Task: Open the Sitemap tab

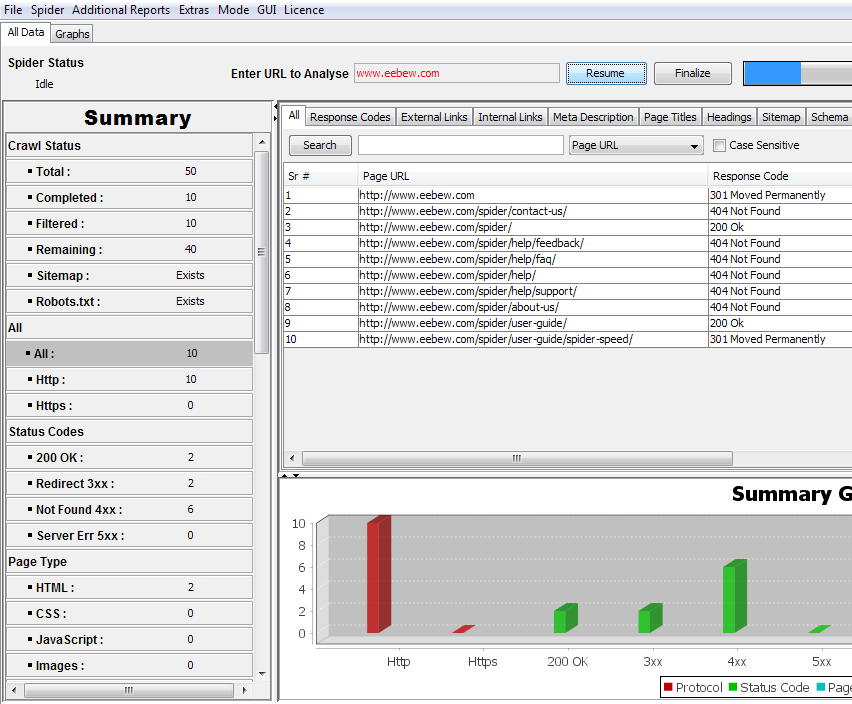Action: (x=781, y=117)
